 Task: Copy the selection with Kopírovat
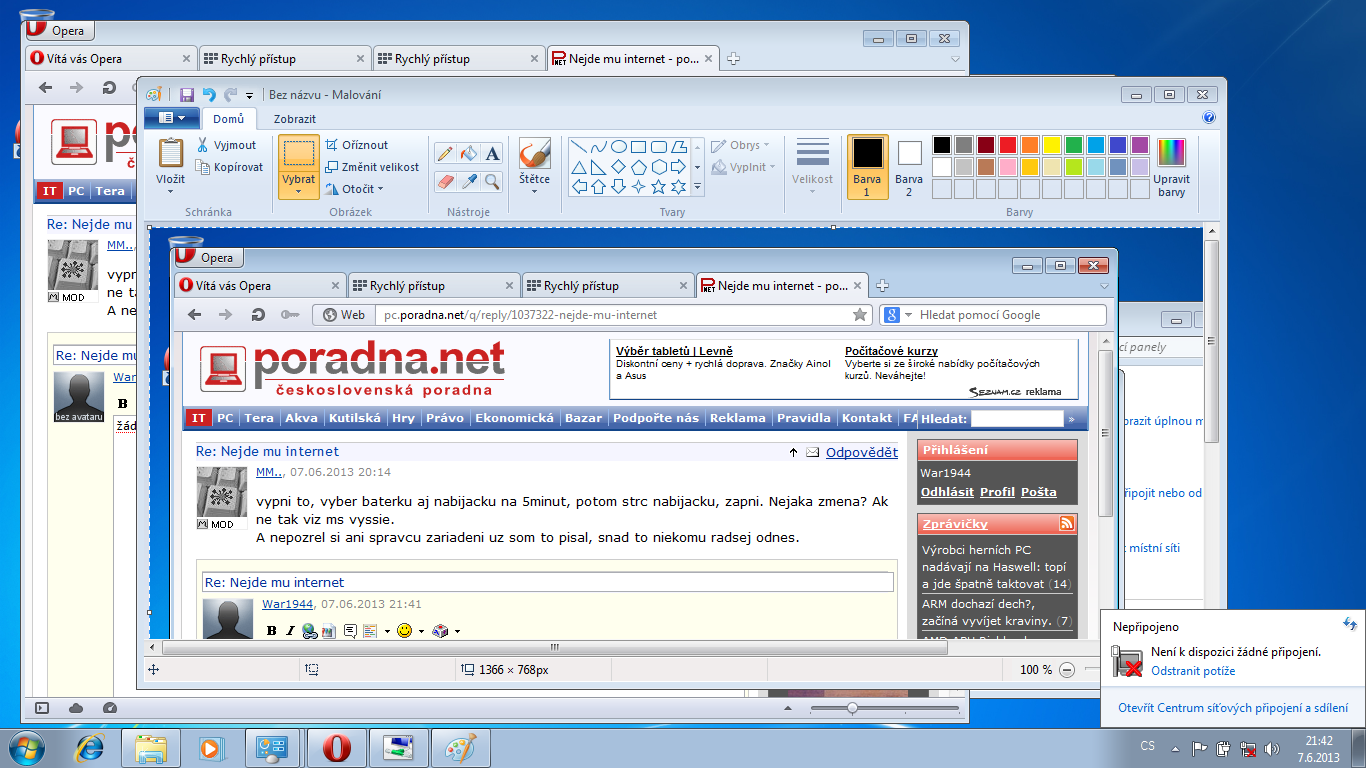pyautogui.click(x=230, y=167)
